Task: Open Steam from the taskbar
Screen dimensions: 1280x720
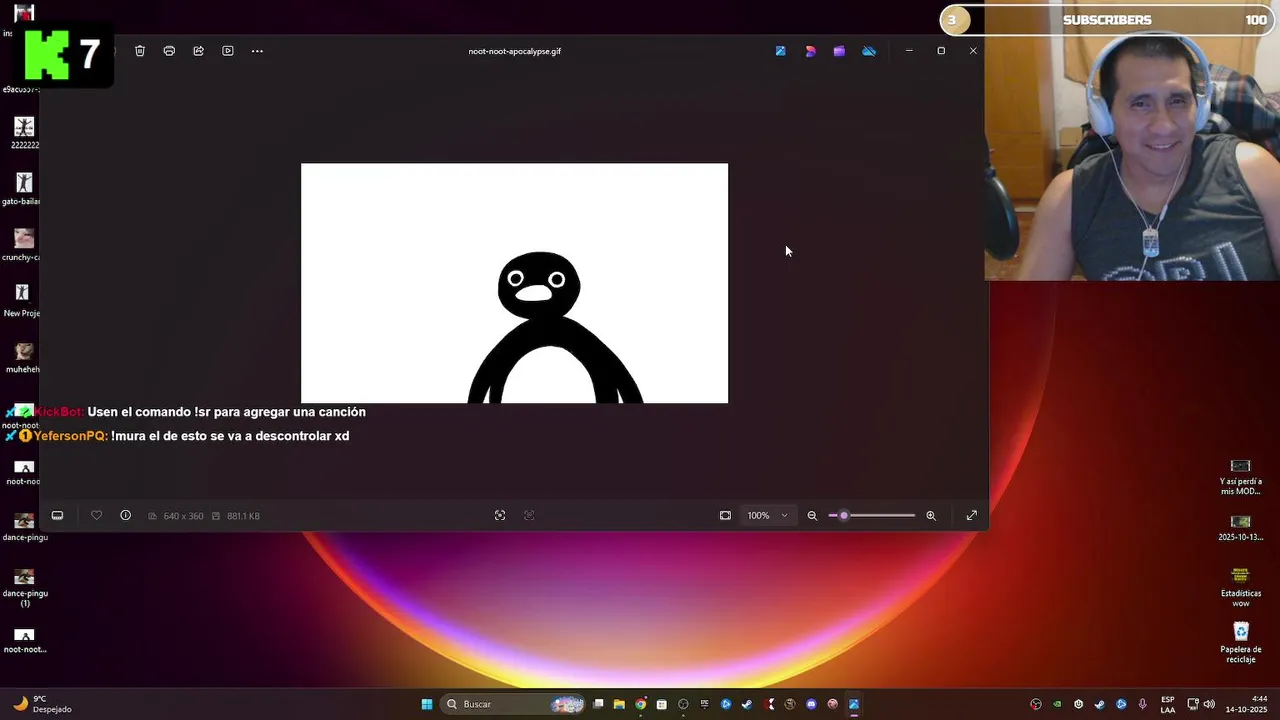Action: click(x=747, y=704)
